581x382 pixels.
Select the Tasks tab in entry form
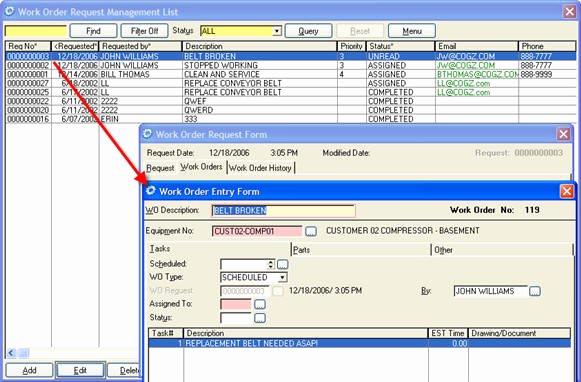coord(160,249)
